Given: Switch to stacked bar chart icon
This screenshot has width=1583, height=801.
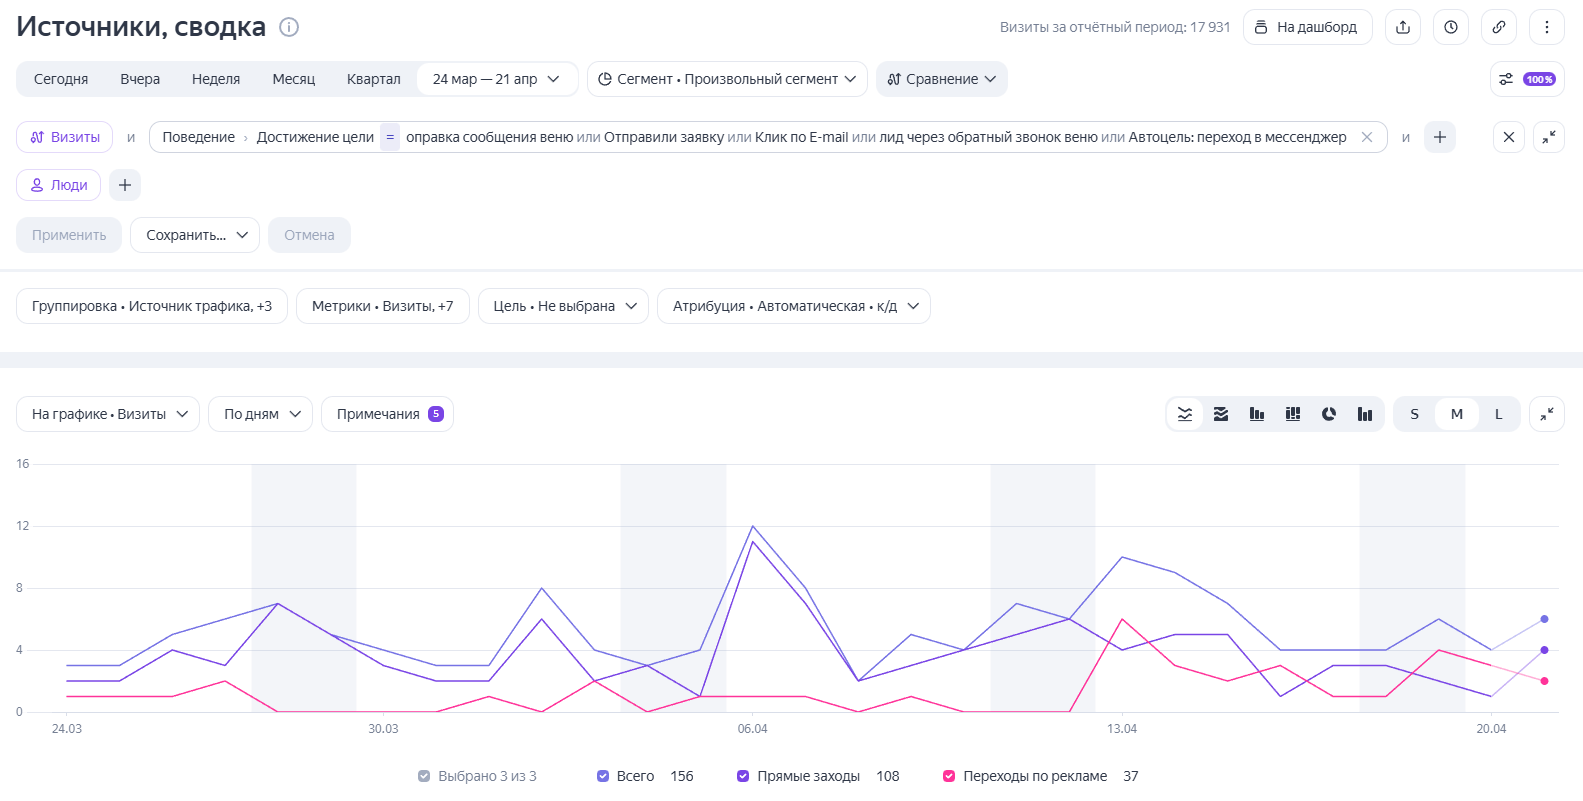Looking at the screenshot, I should [1293, 414].
